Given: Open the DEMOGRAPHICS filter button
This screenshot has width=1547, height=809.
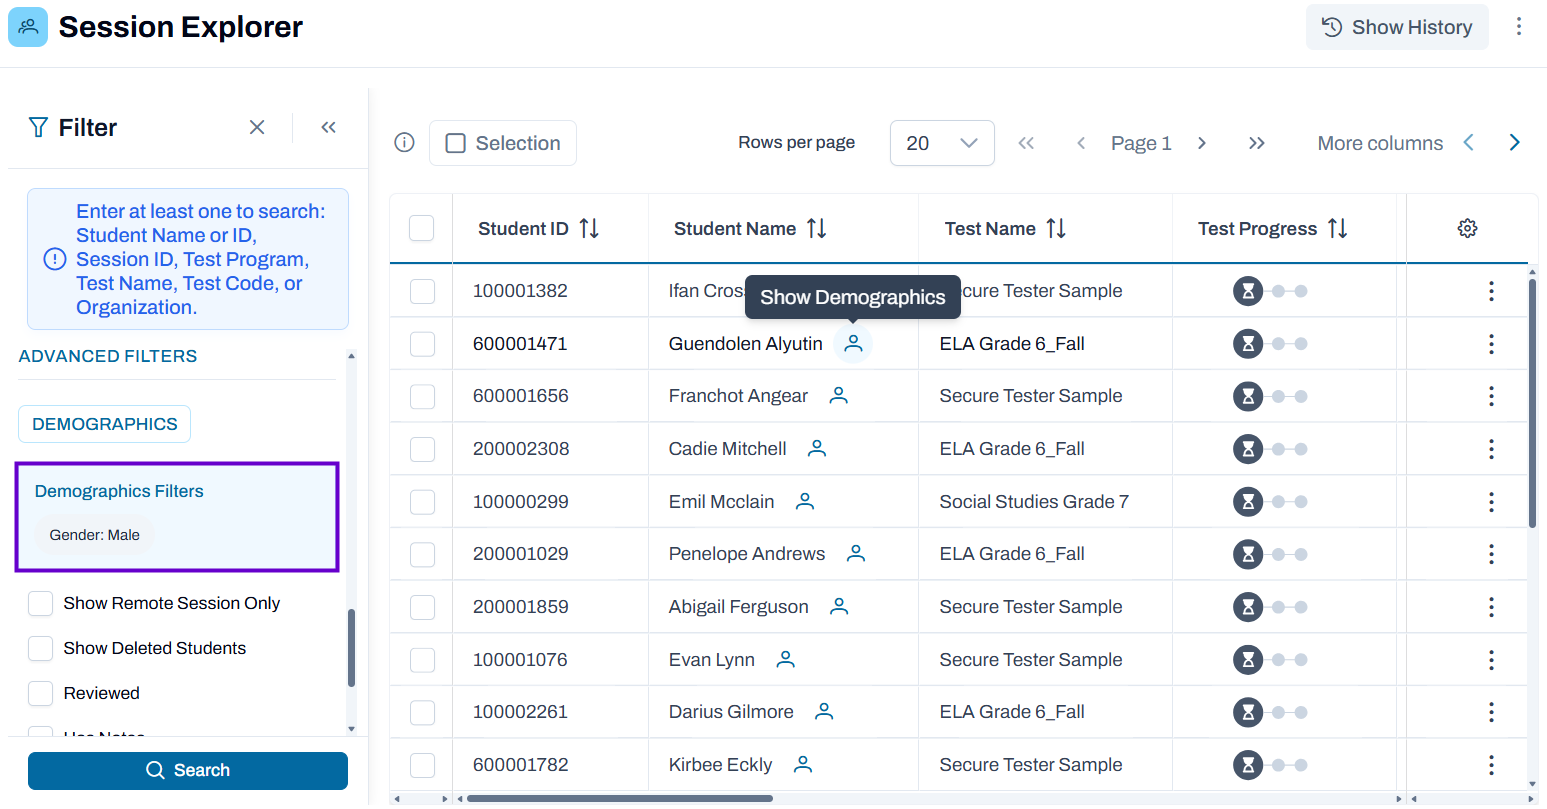Looking at the screenshot, I should (x=105, y=424).
